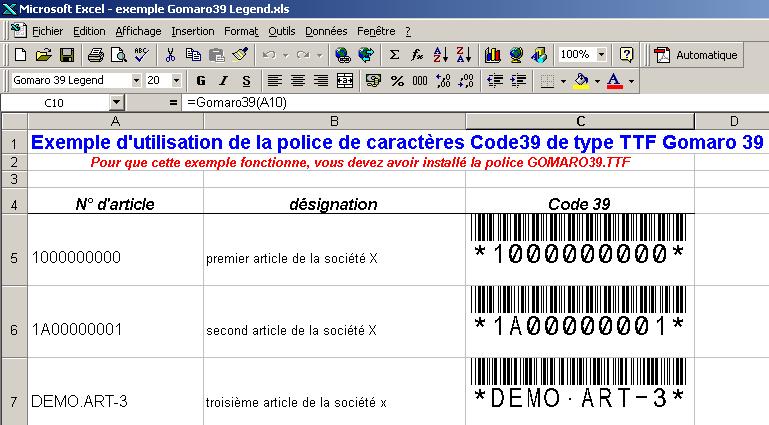This screenshot has width=769, height=425.
Task: Open print preview (page with magnifier)
Action: click(x=119, y=55)
